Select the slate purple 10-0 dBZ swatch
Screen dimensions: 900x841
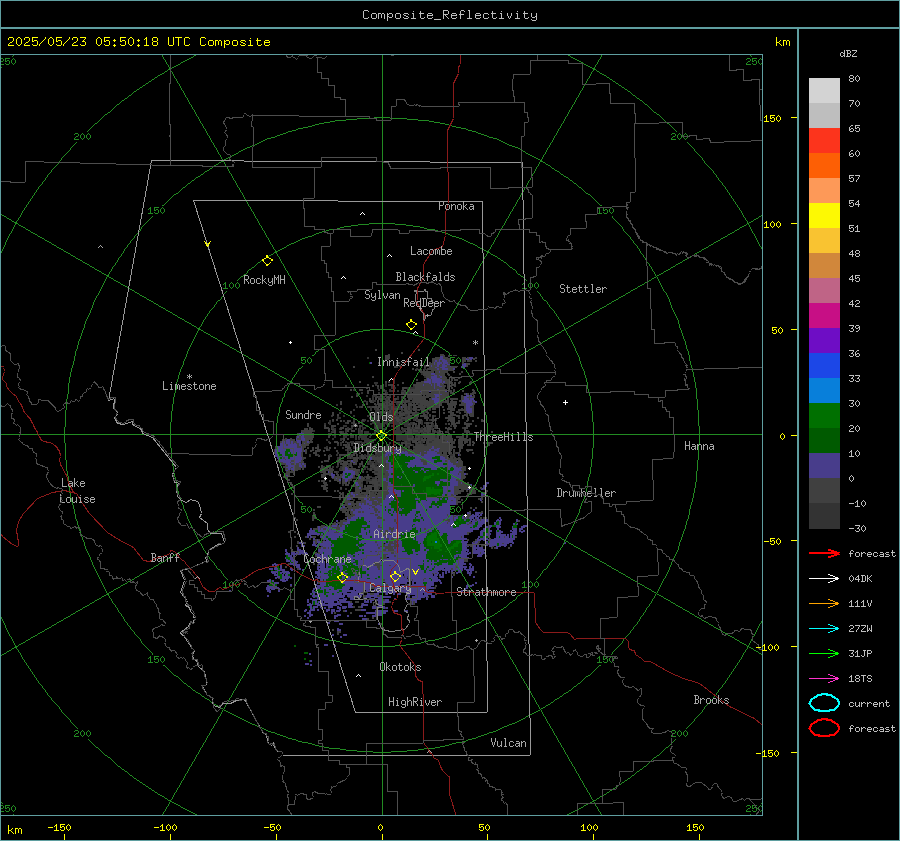pyautogui.click(x=824, y=465)
